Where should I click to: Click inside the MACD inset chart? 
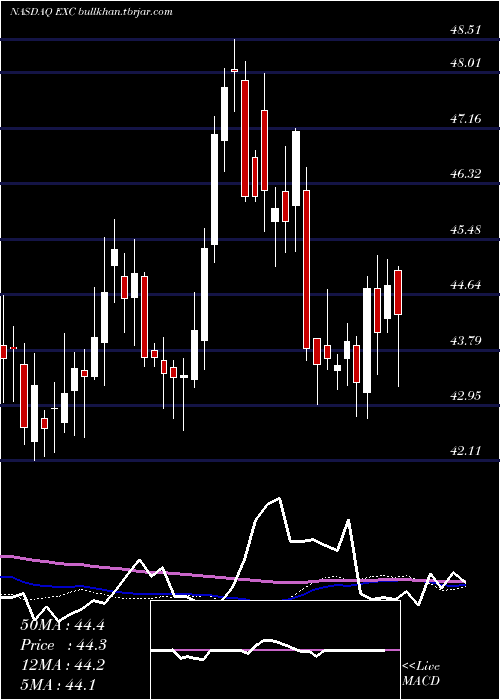pos(275,650)
